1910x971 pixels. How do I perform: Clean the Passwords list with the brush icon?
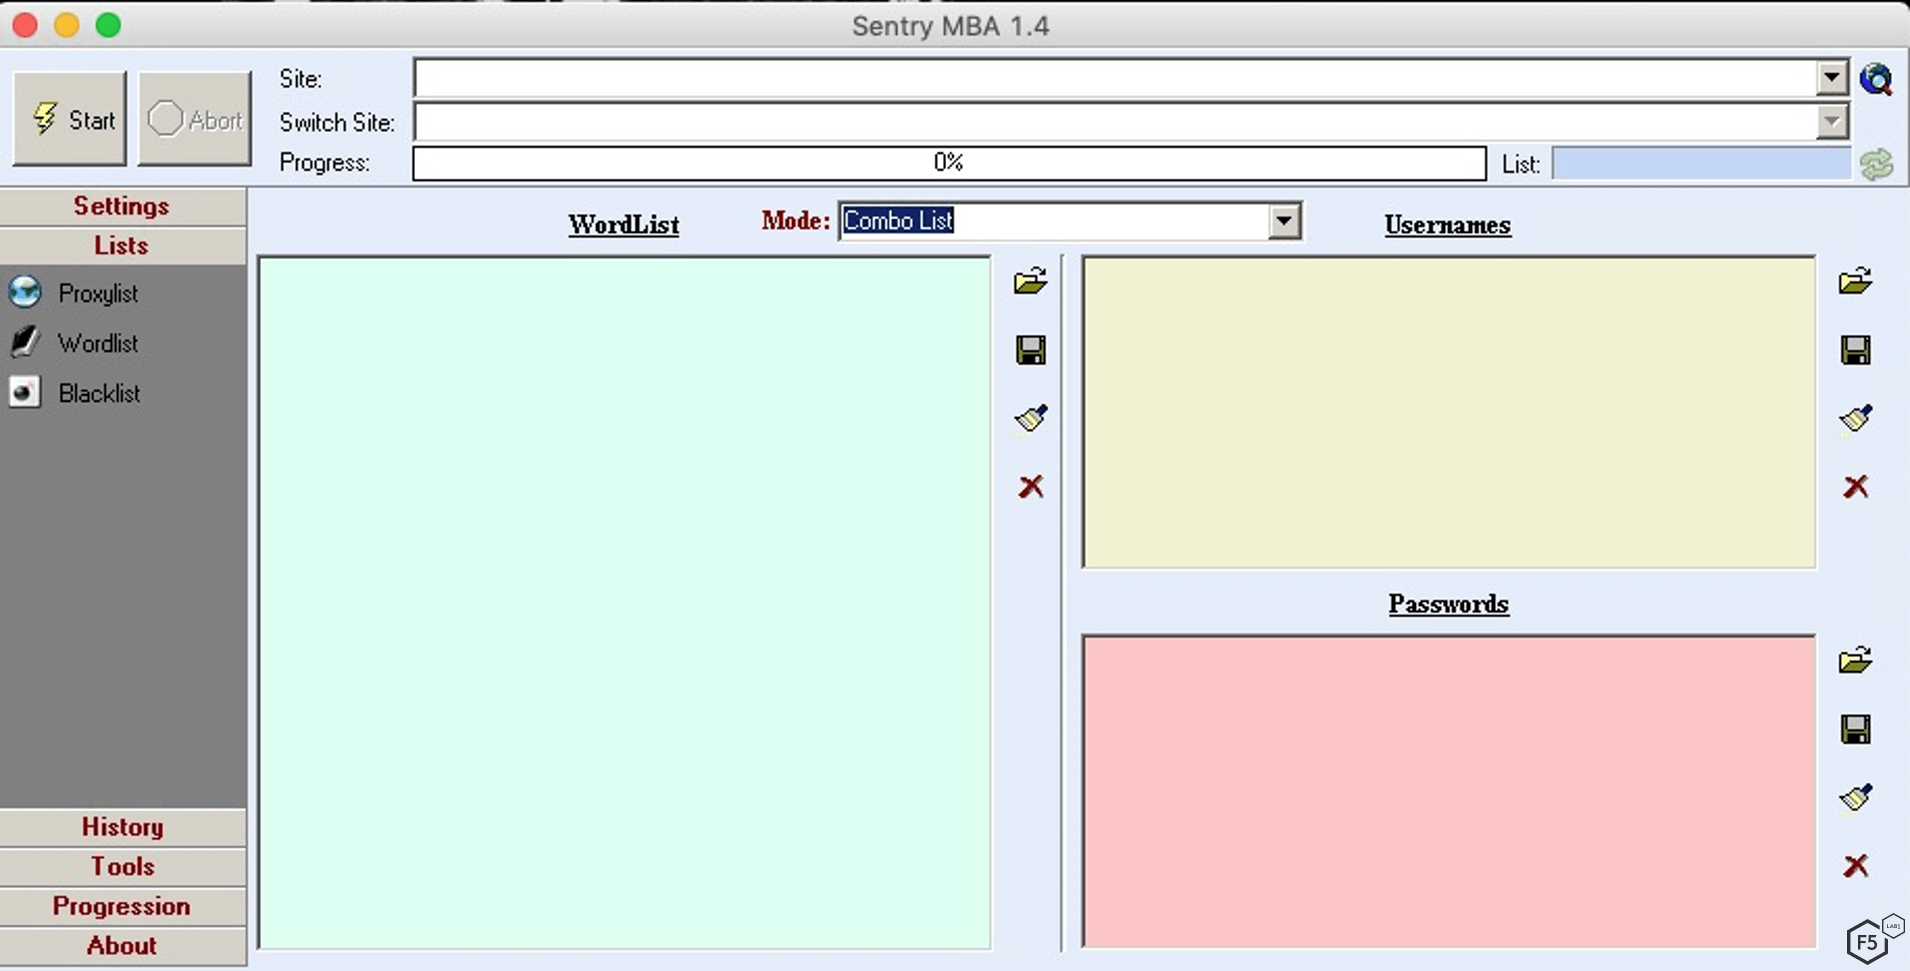pos(1855,797)
